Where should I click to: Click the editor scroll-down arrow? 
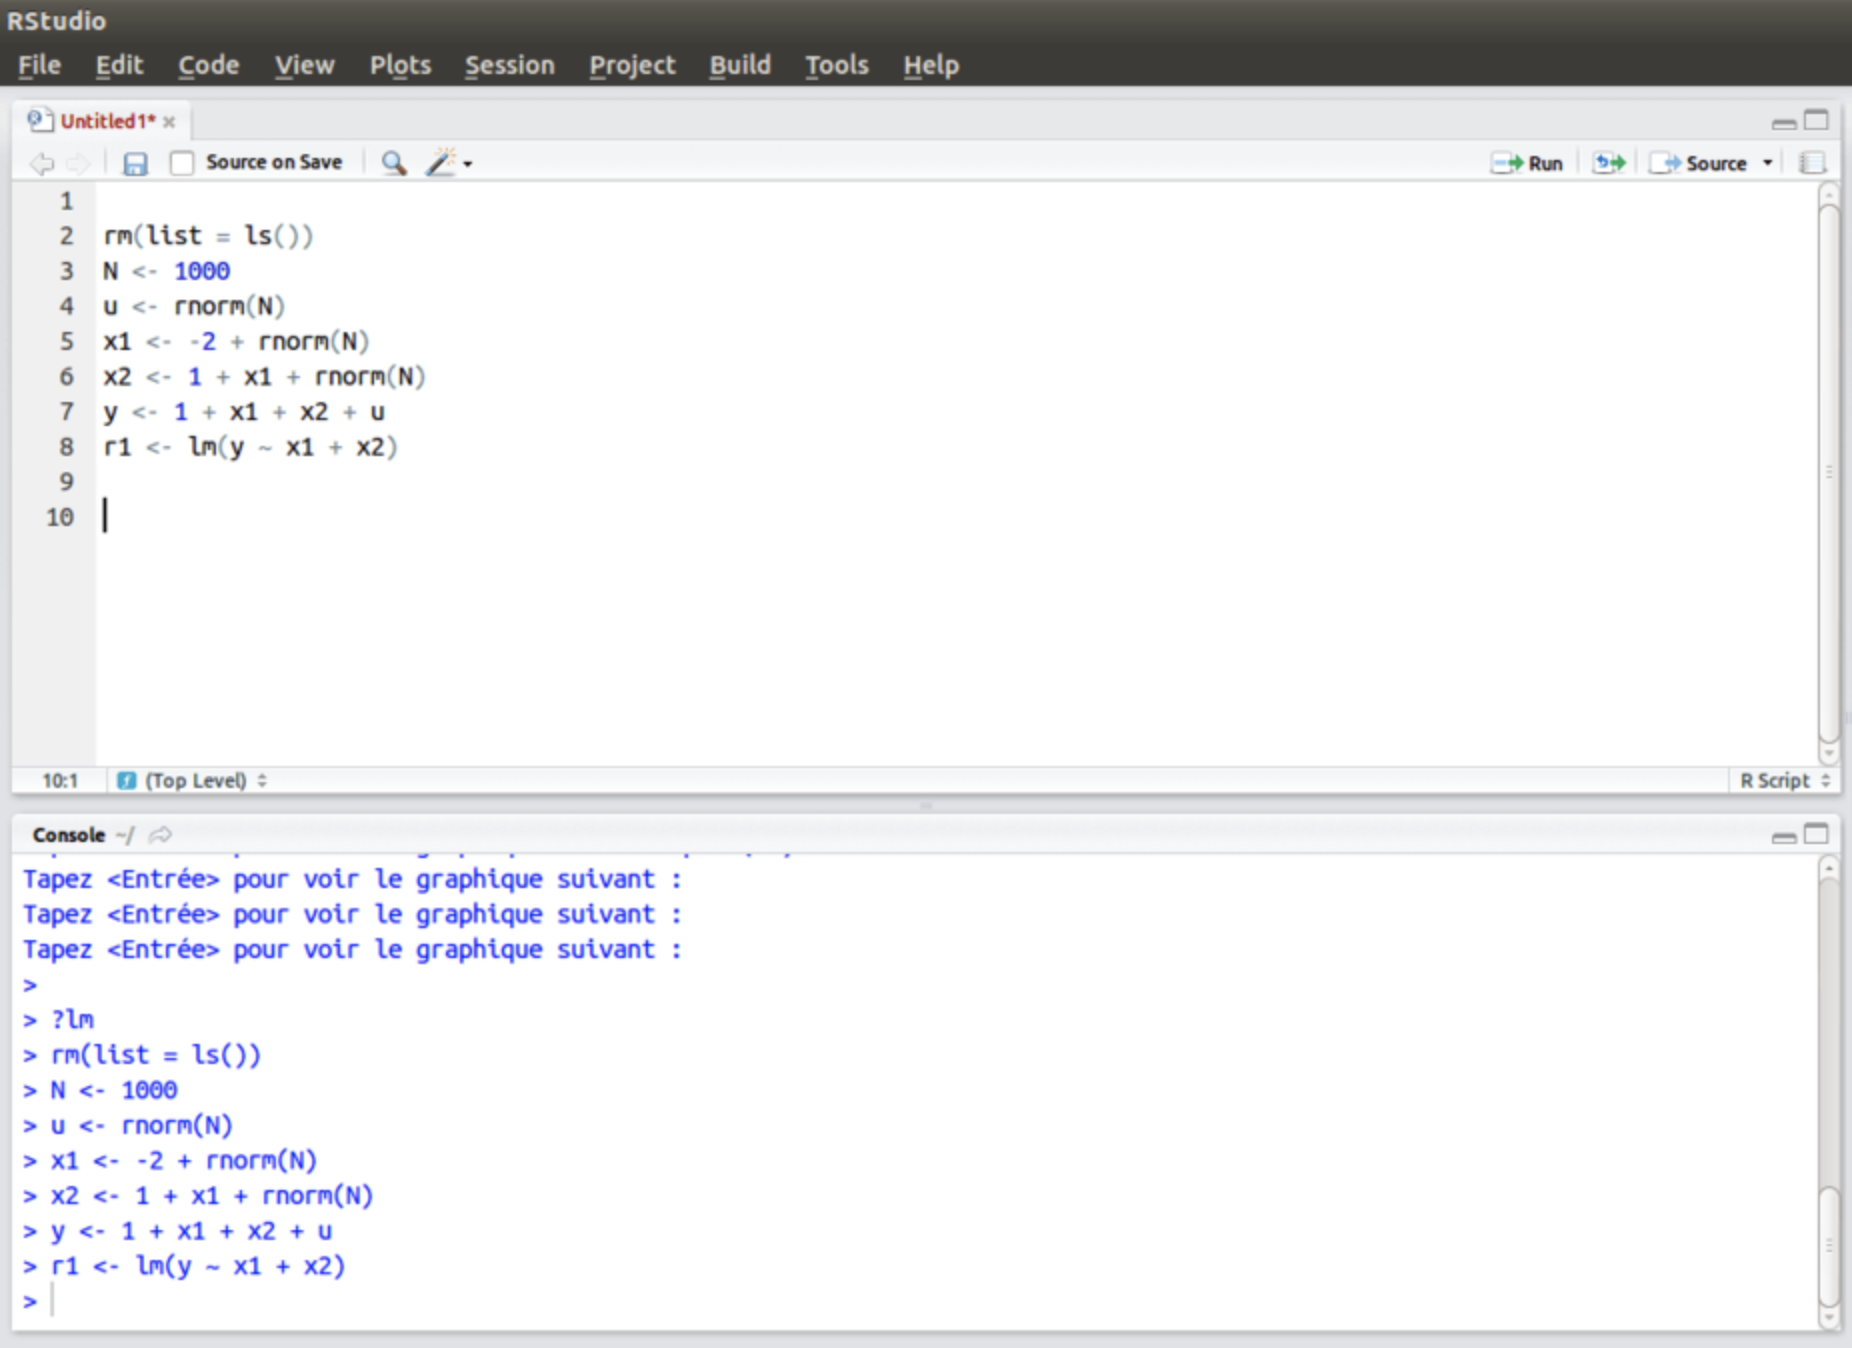click(x=1829, y=754)
